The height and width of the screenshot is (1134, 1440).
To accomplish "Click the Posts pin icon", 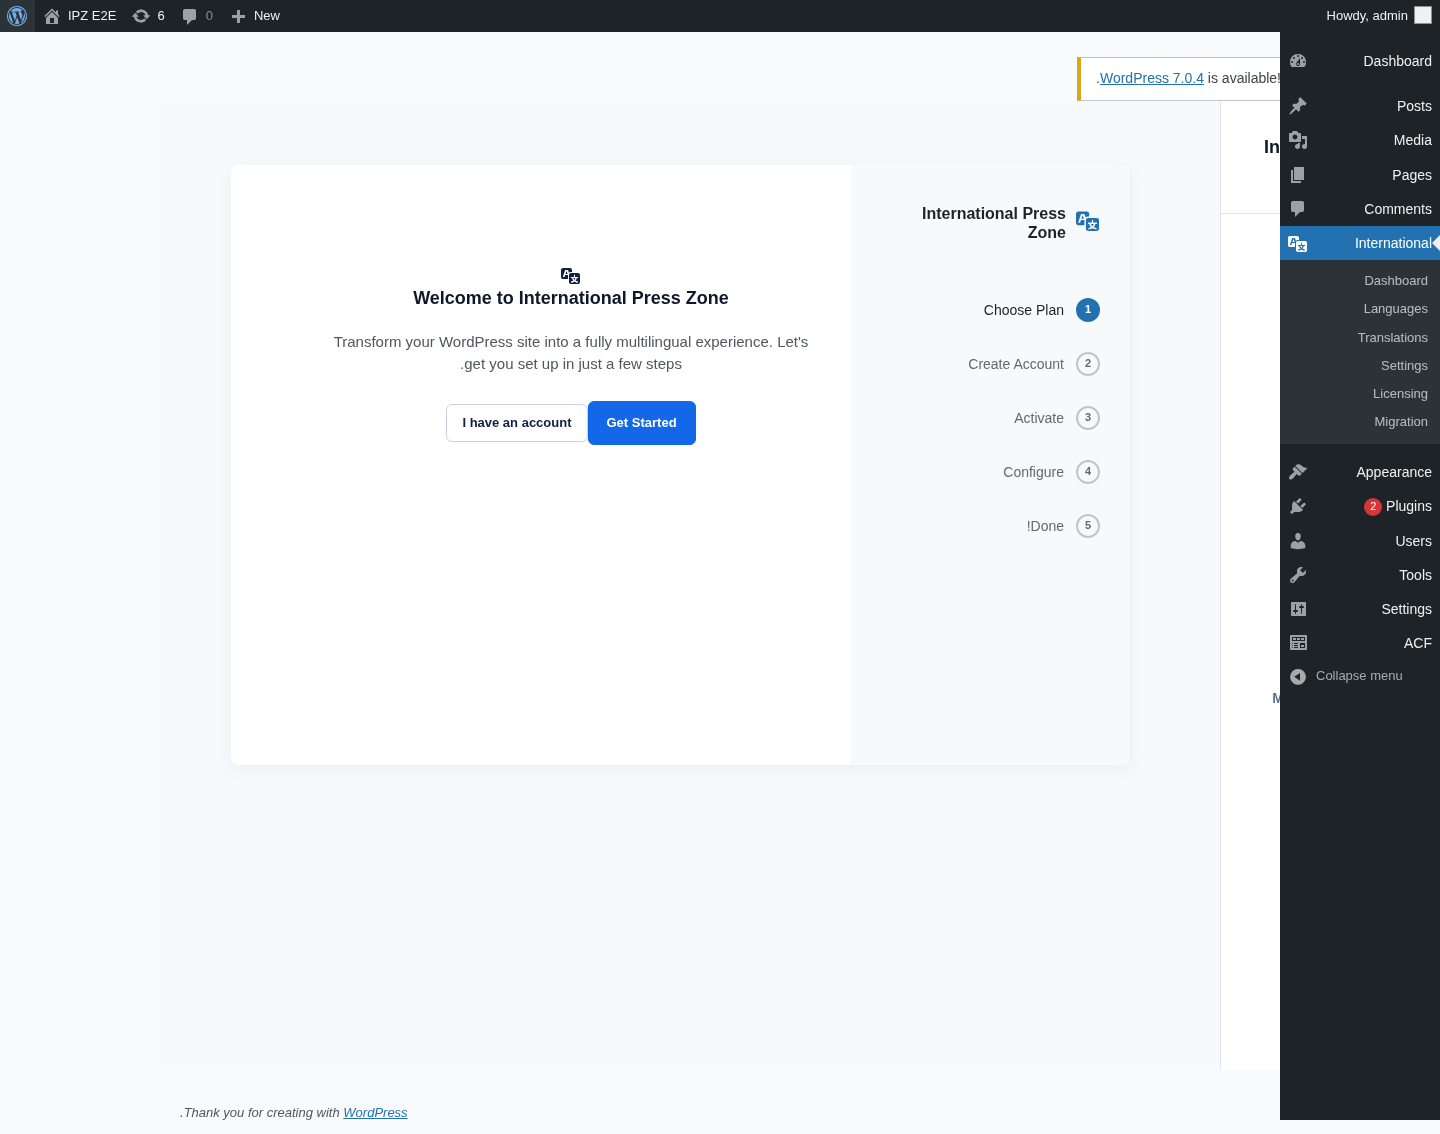I will pos(1298,106).
